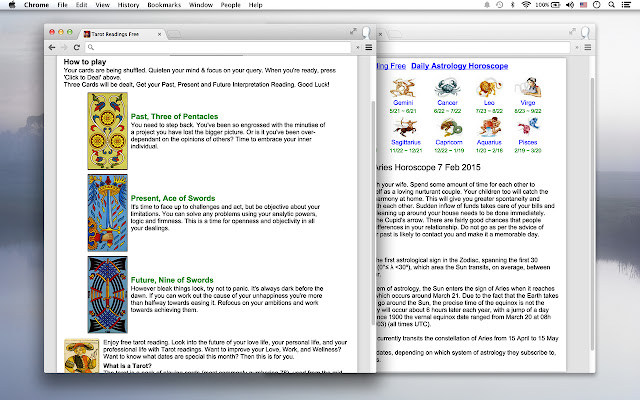The width and height of the screenshot is (640, 400).
Task: Focus the address bar of front window
Action: tap(218, 47)
